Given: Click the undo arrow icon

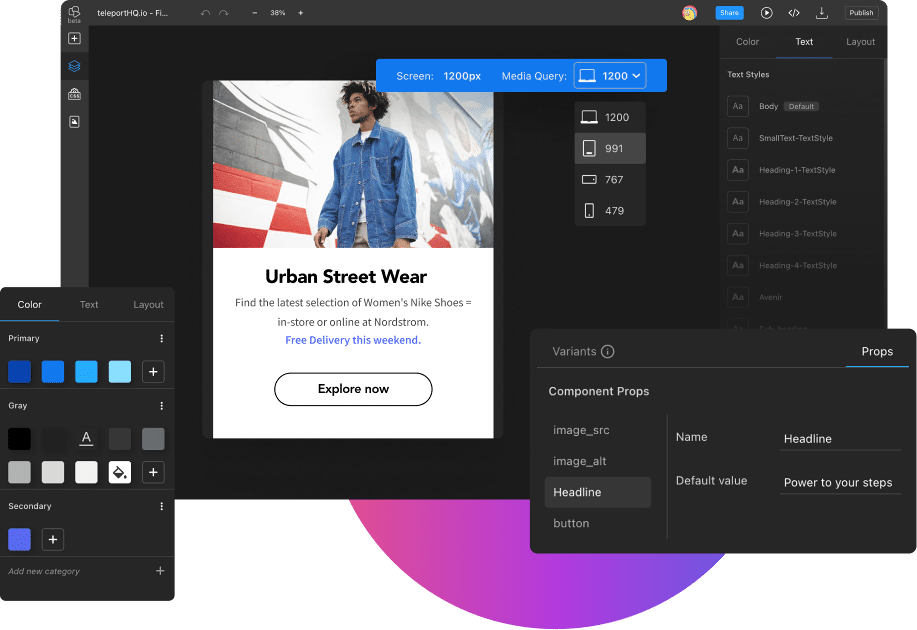Looking at the screenshot, I should (x=207, y=13).
